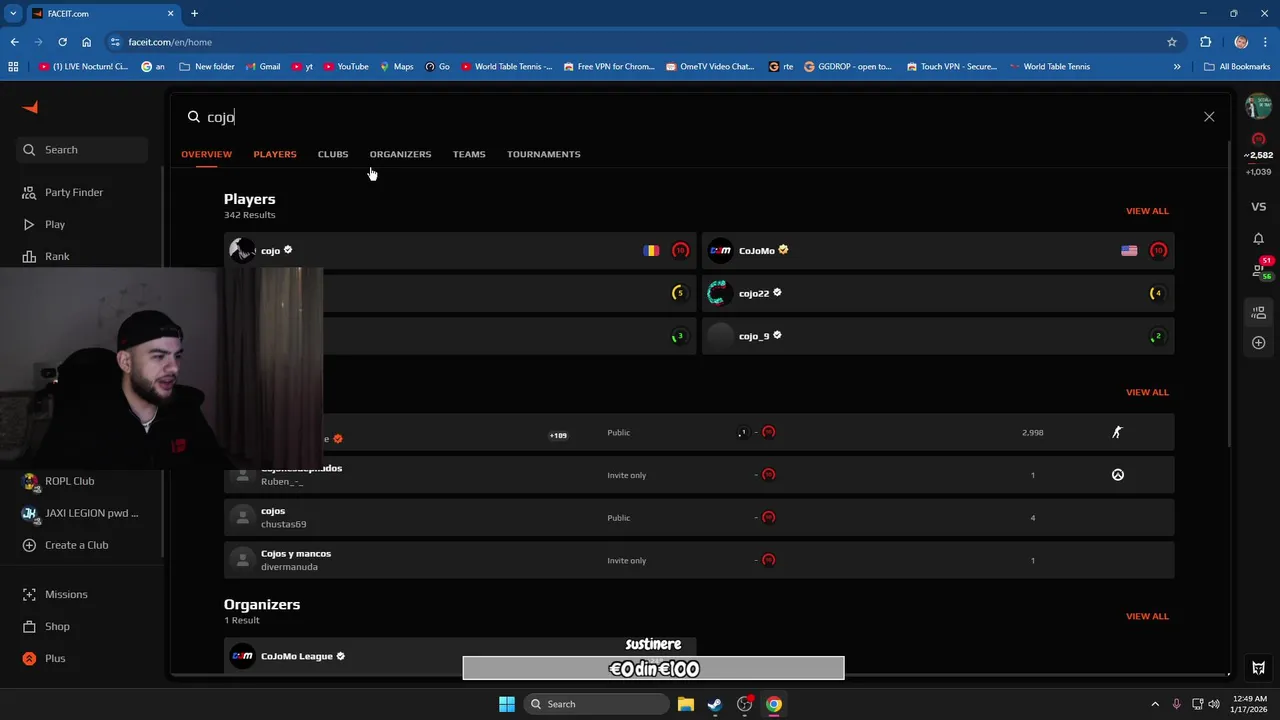
Task: Expand hidden bookmarks chevron
Action: point(1177,67)
